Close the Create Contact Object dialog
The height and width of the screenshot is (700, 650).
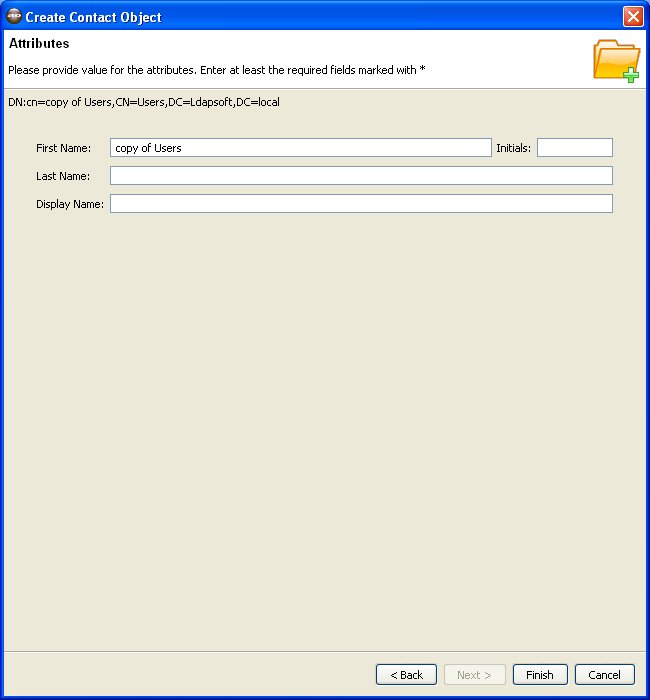632,16
